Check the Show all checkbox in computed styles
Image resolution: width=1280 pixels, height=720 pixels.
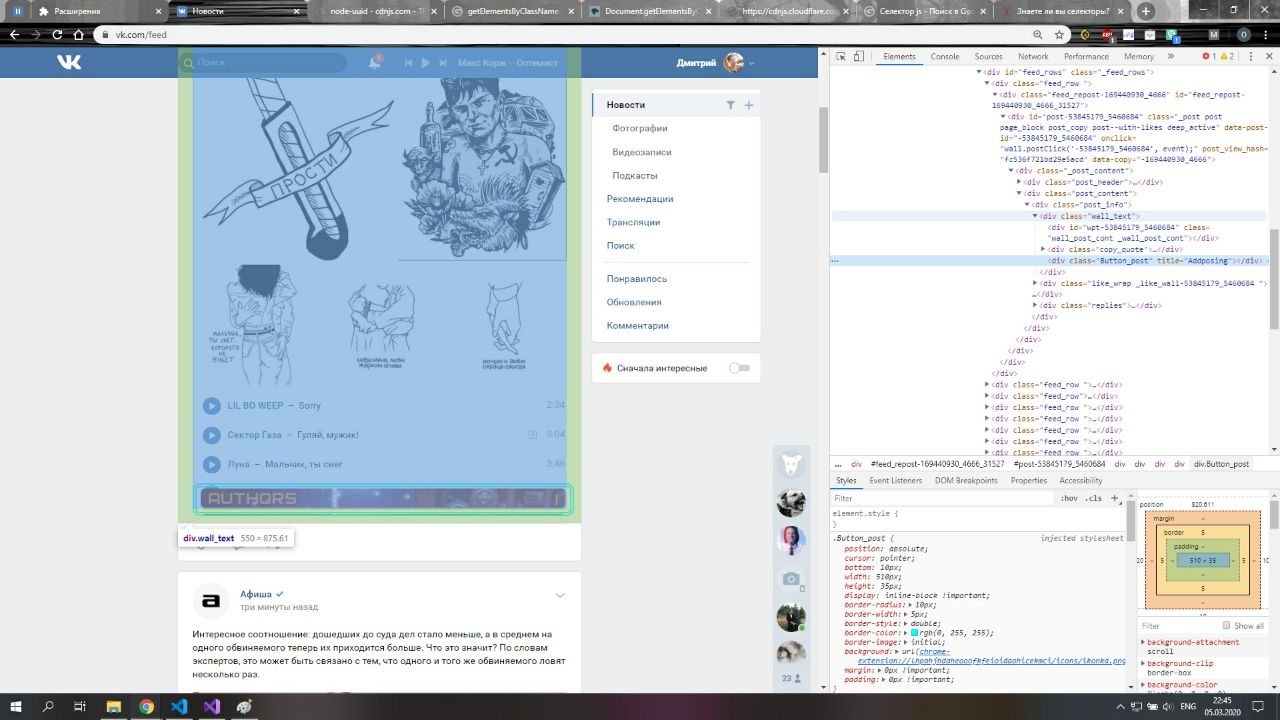[1227, 626]
